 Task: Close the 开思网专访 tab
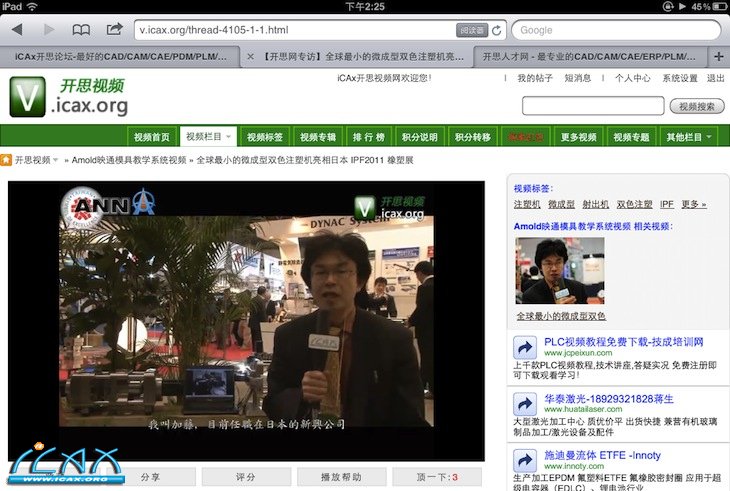pyautogui.click(x=250, y=57)
